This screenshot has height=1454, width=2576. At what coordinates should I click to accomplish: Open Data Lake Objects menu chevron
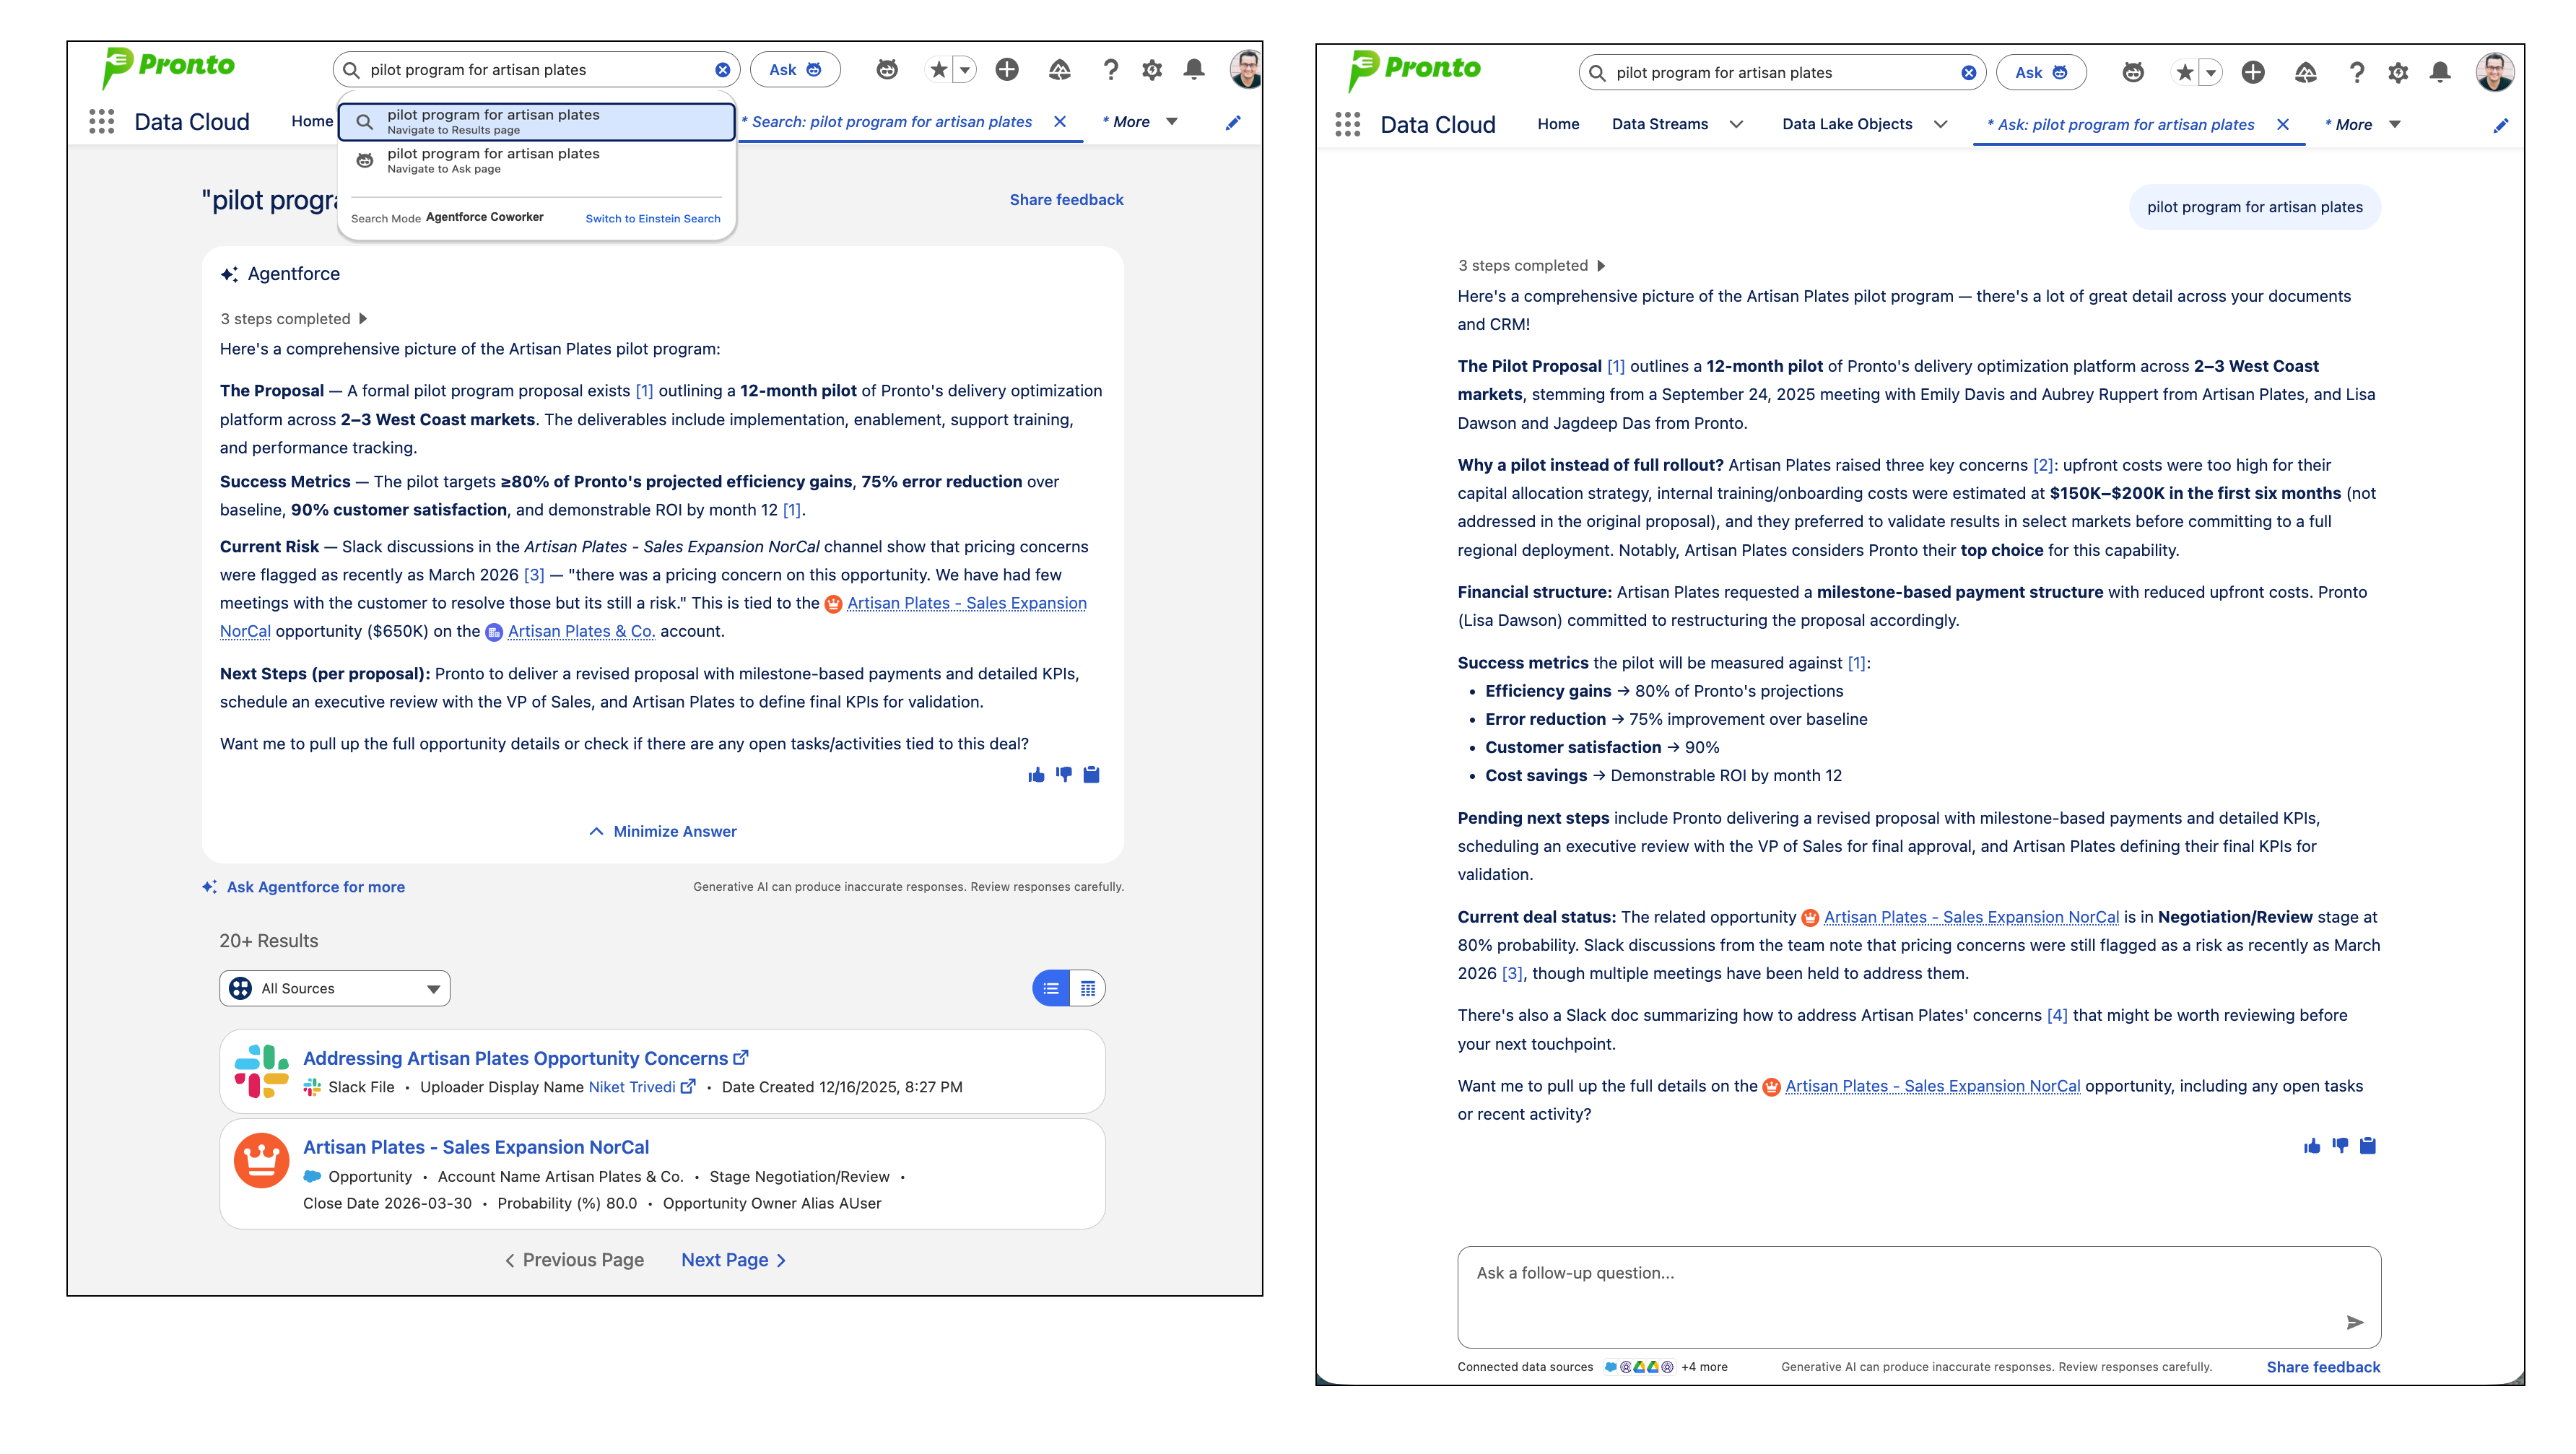point(1940,125)
